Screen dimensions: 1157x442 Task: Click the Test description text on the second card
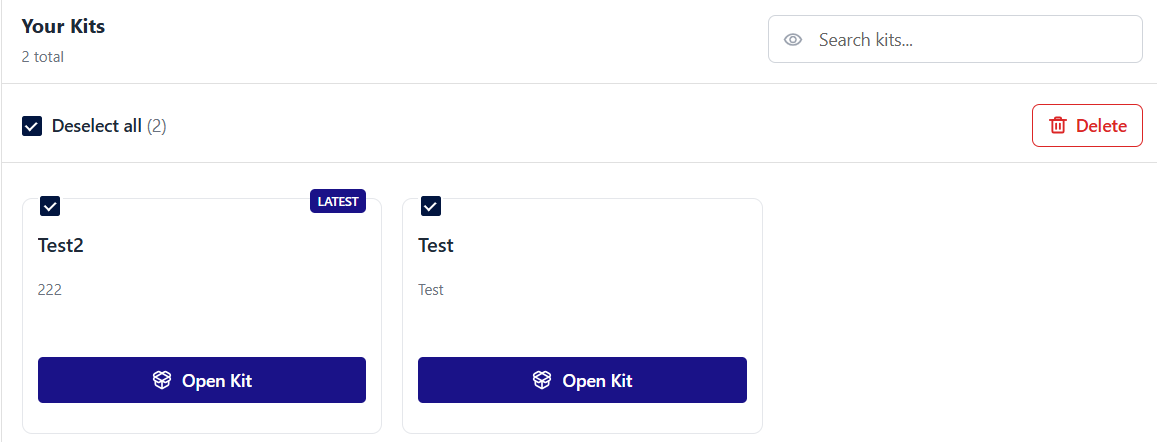pyautogui.click(x=431, y=290)
